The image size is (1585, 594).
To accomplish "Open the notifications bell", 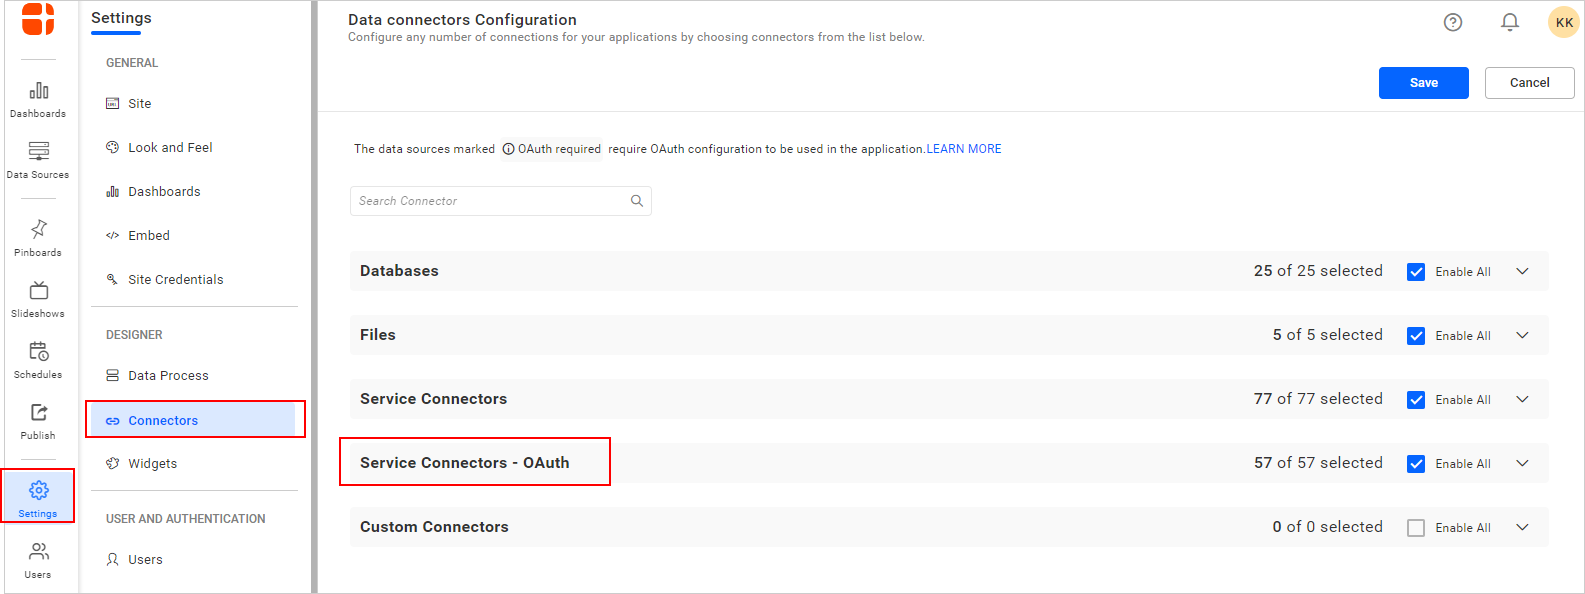I will pyautogui.click(x=1510, y=22).
